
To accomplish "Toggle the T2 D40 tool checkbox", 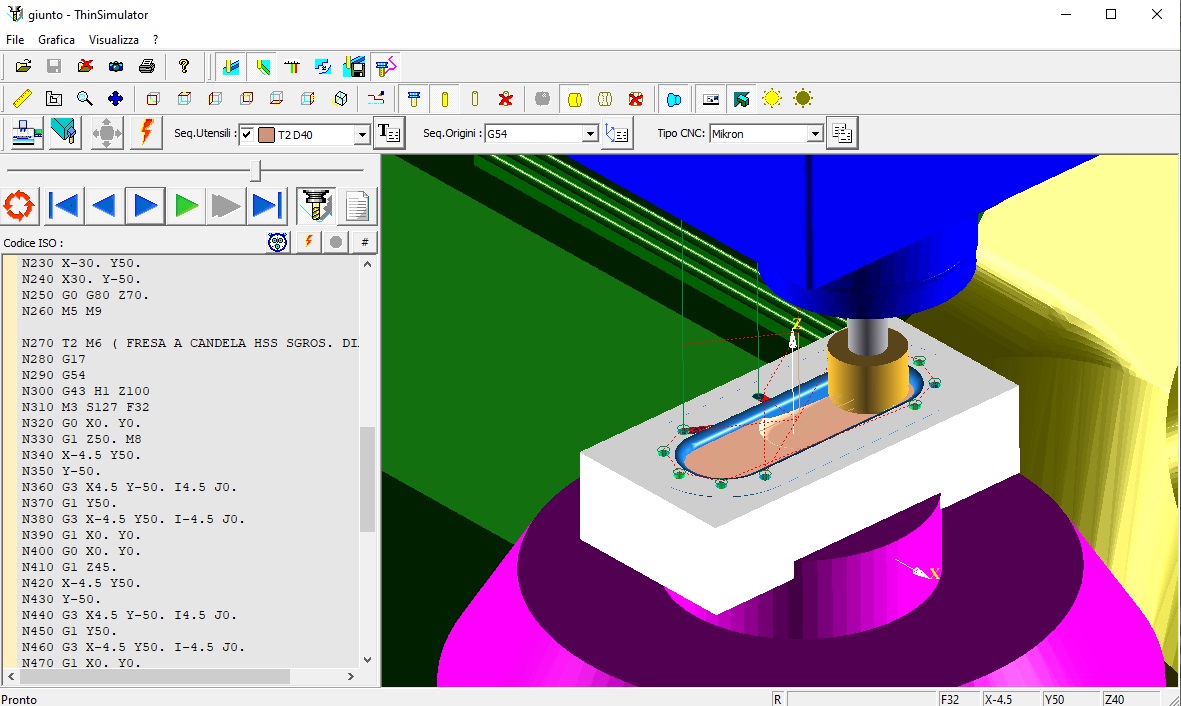I will click(x=247, y=134).
